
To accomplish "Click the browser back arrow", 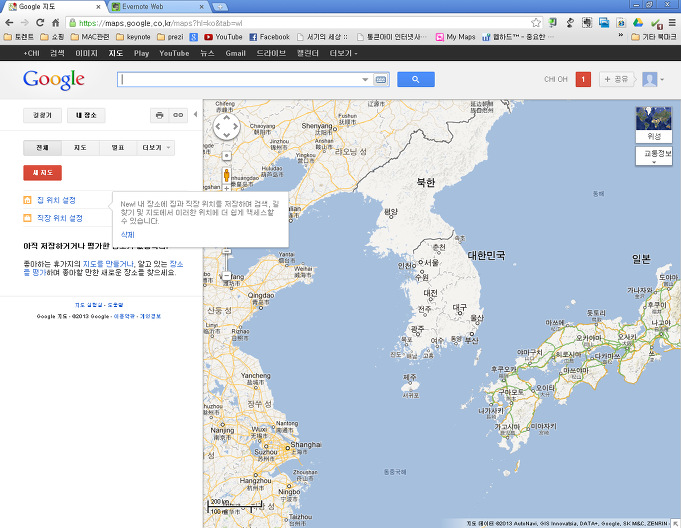I will pyautogui.click(x=9, y=23).
